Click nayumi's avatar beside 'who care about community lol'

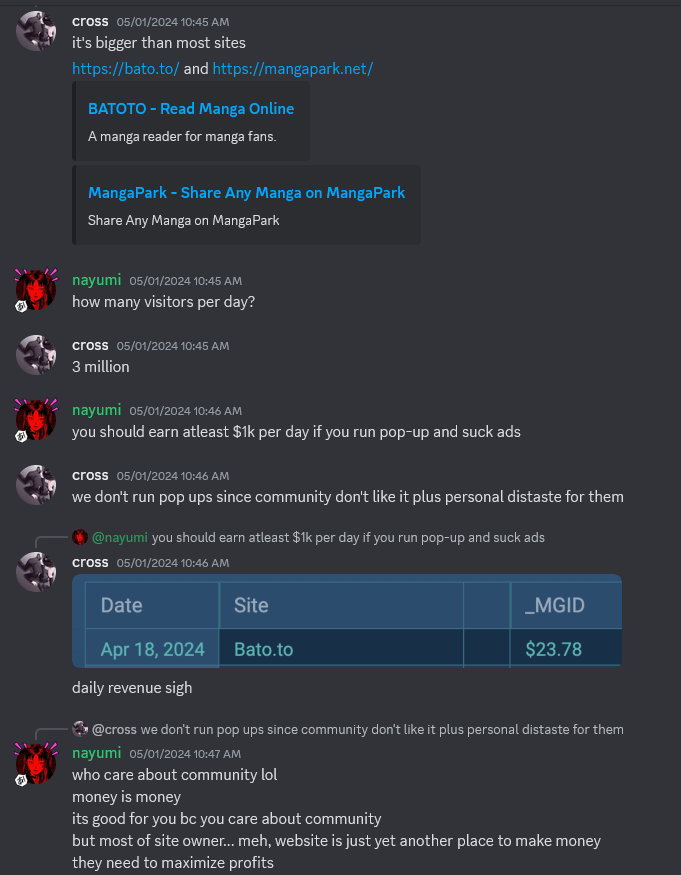(x=36, y=763)
